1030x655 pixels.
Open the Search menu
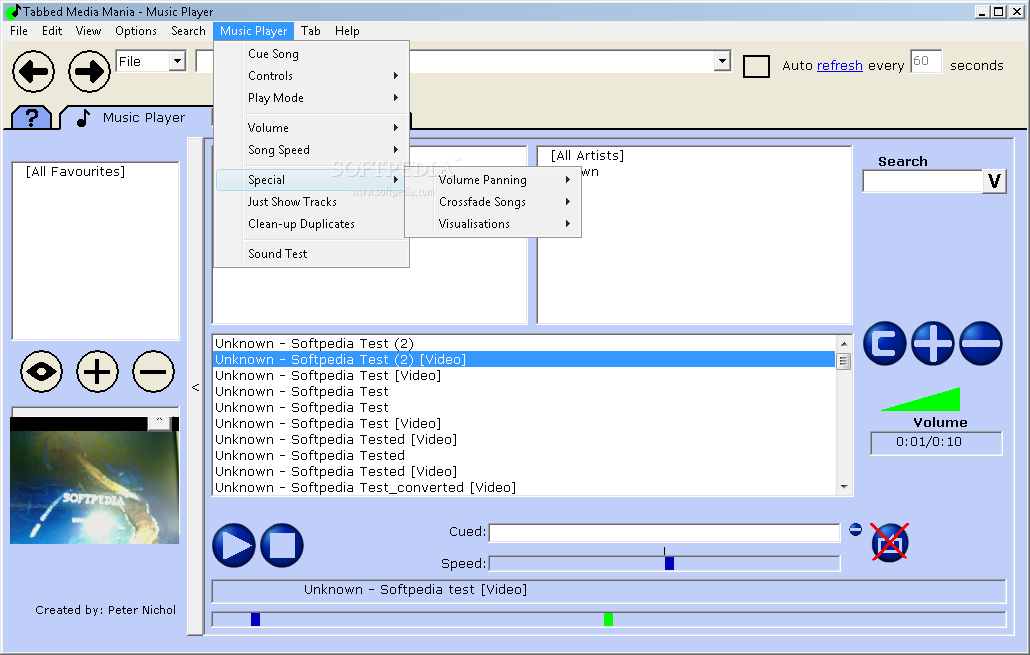(x=189, y=31)
